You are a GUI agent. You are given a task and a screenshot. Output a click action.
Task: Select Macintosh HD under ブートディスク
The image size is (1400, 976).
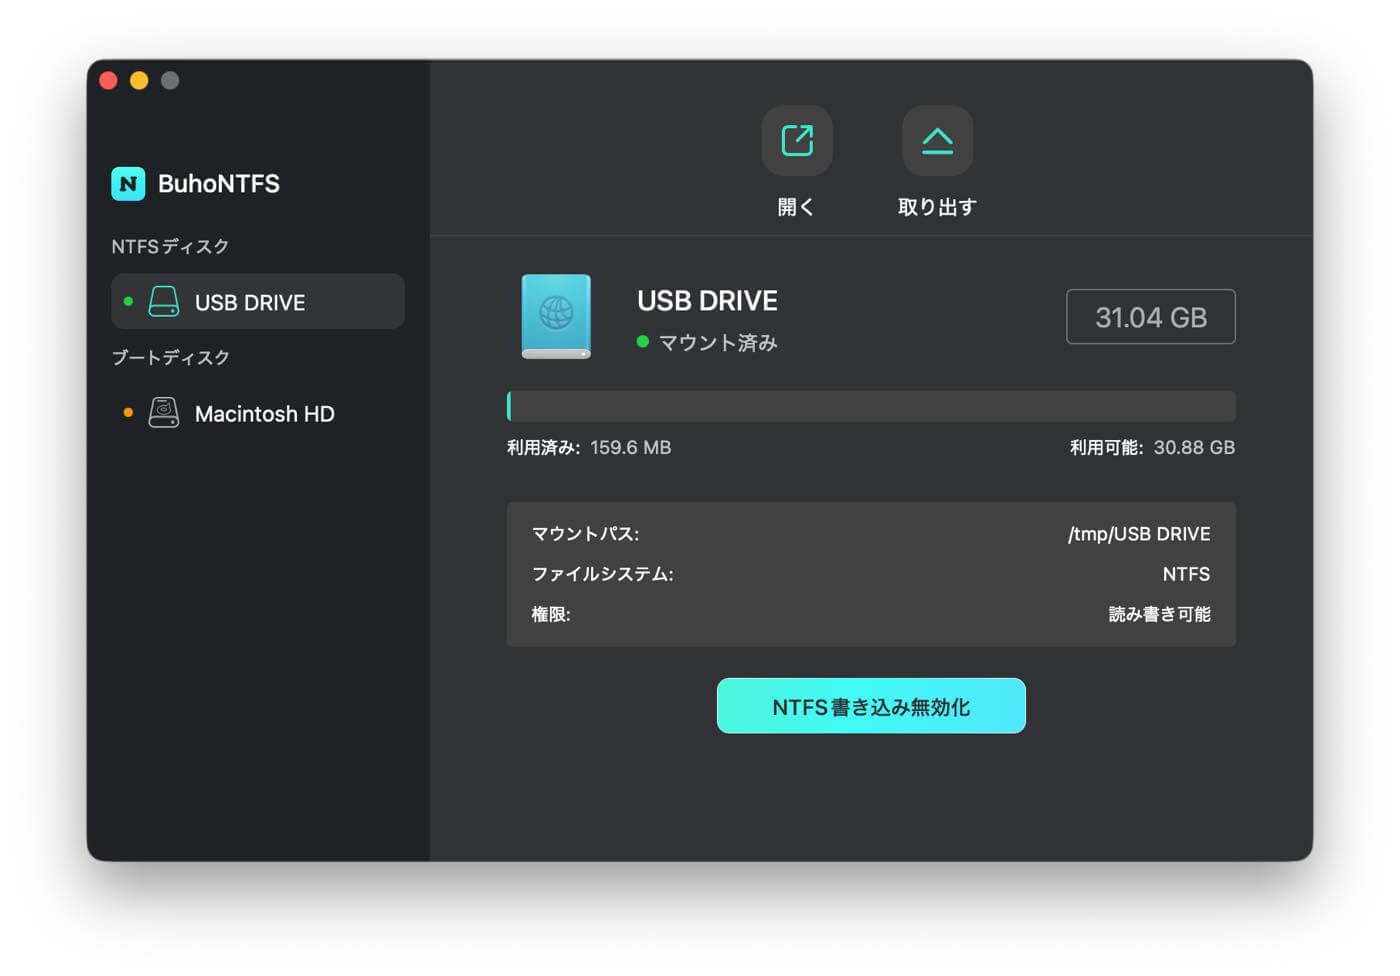pyautogui.click(x=266, y=413)
